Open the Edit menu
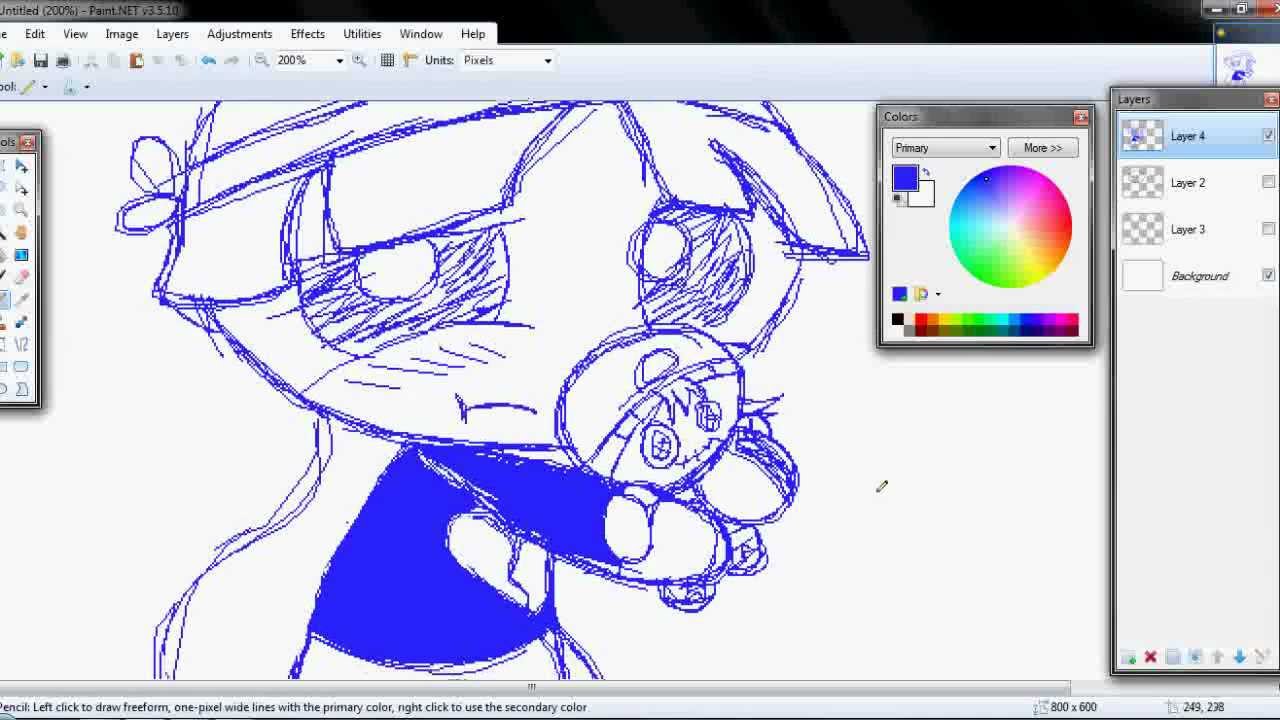1280x720 pixels. pyautogui.click(x=35, y=34)
